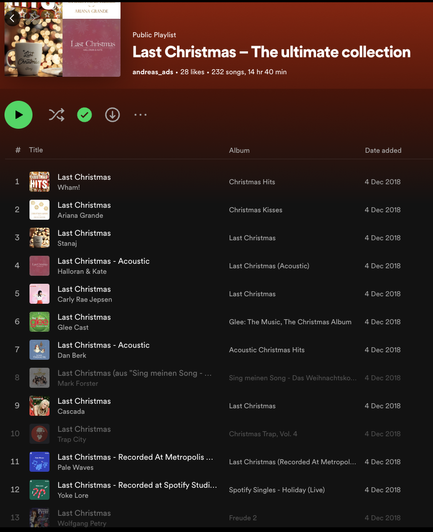The width and height of the screenshot is (433, 532).
Task: Click Yoke Lore track cover art
Action: 39,490
